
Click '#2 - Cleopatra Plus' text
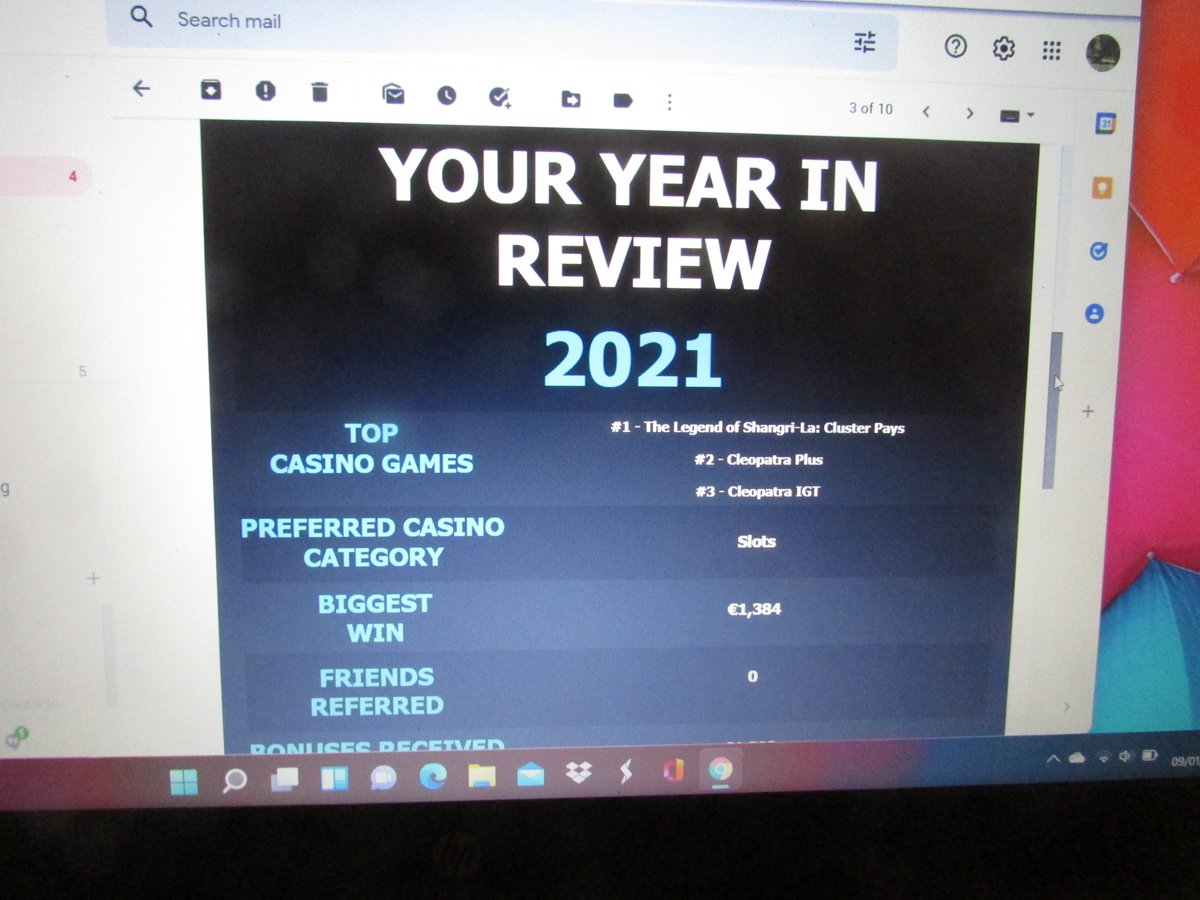759,460
